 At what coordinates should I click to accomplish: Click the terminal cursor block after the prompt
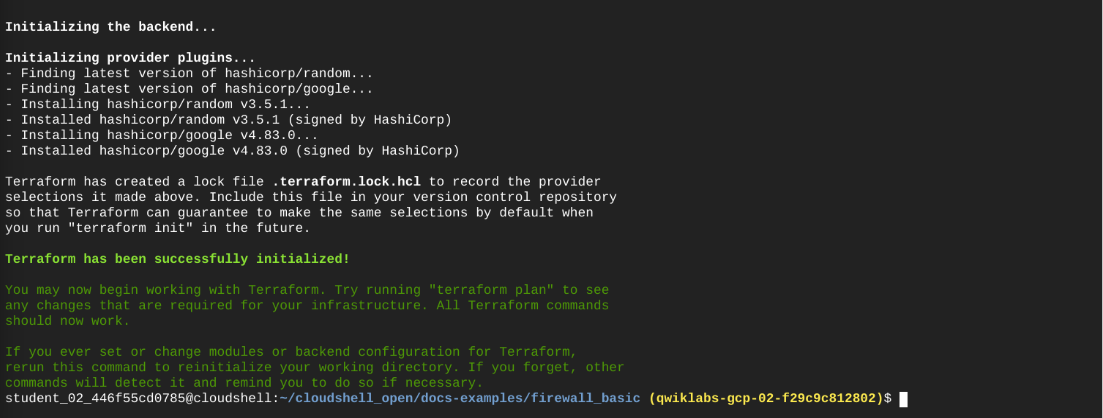[x=903, y=400]
